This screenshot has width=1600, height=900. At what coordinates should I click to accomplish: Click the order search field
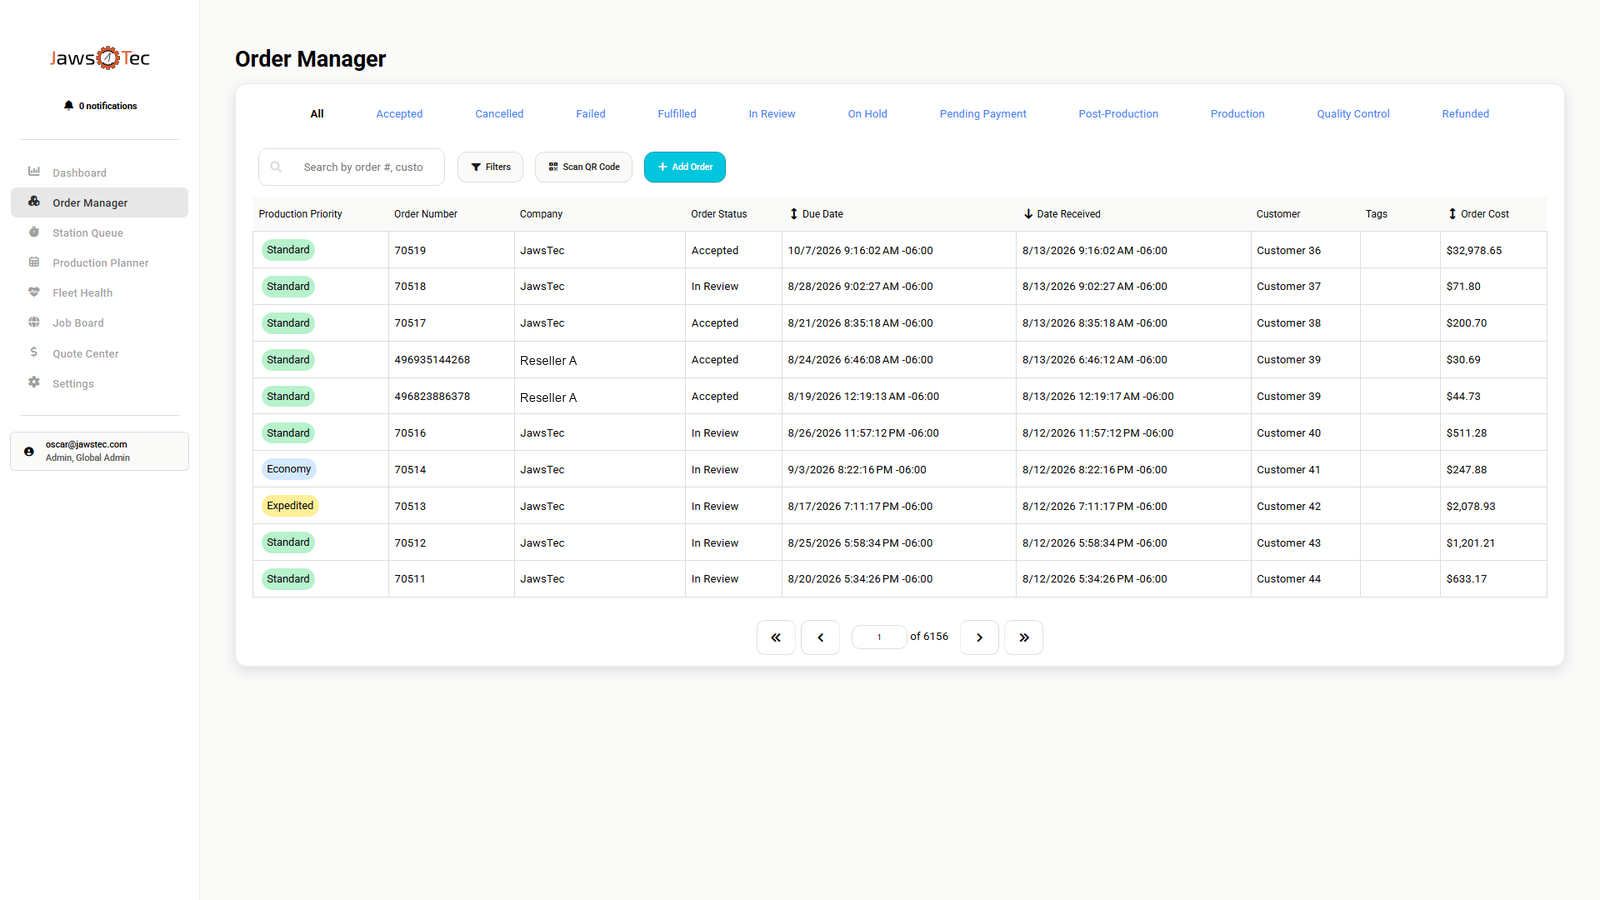coord(351,167)
